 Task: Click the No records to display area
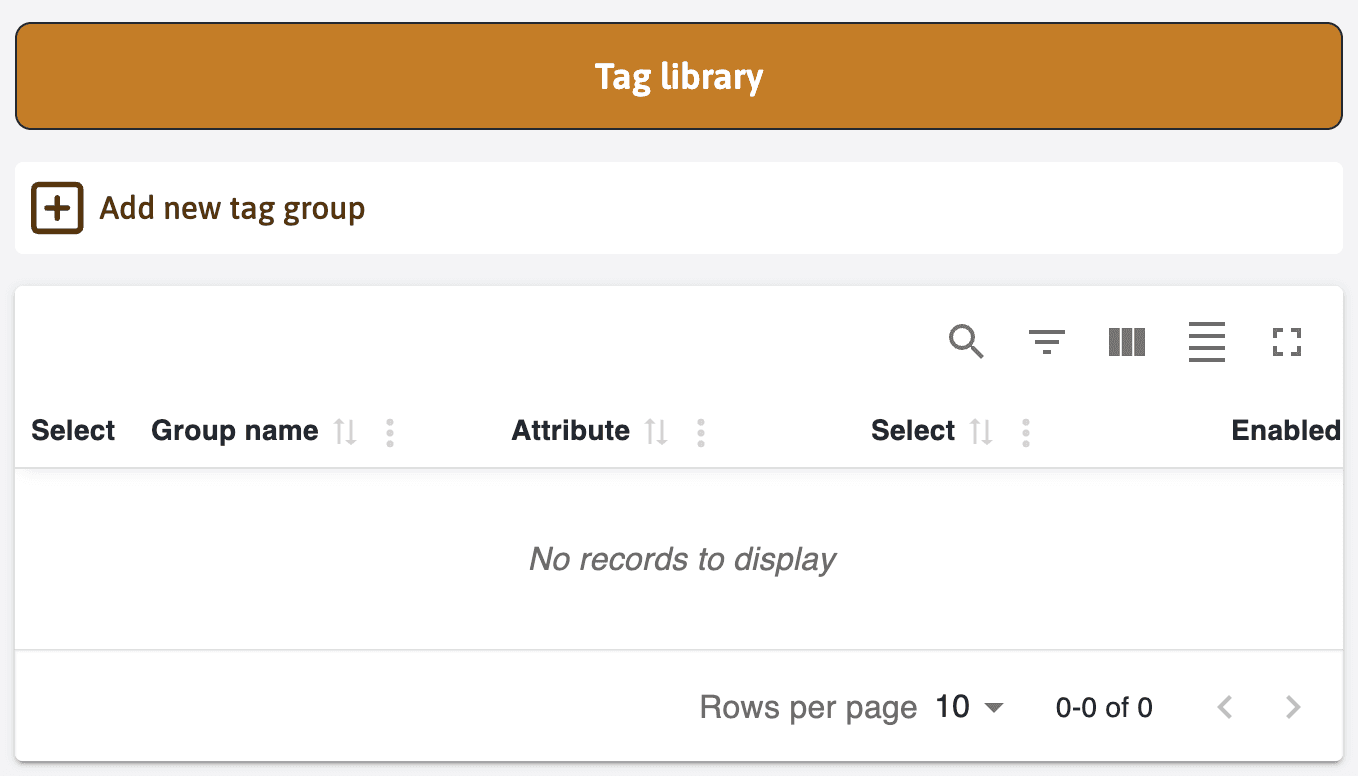(x=681, y=560)
